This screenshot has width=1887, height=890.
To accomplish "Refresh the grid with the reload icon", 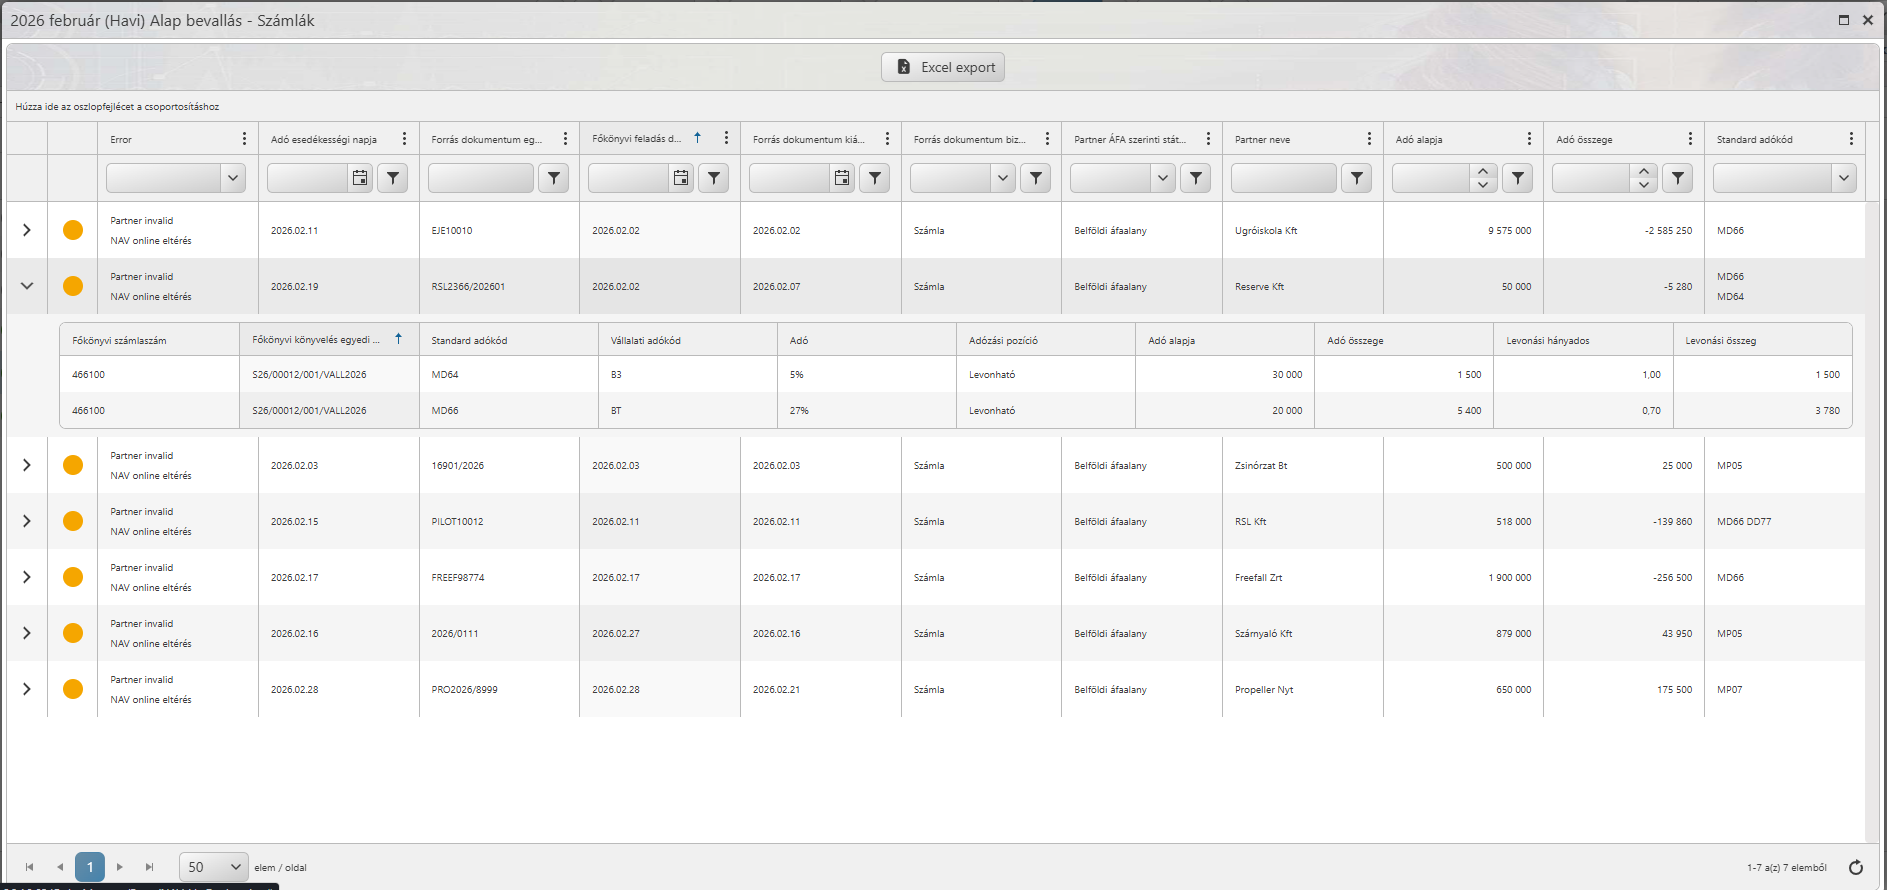I will click(x=1856, y=867).
